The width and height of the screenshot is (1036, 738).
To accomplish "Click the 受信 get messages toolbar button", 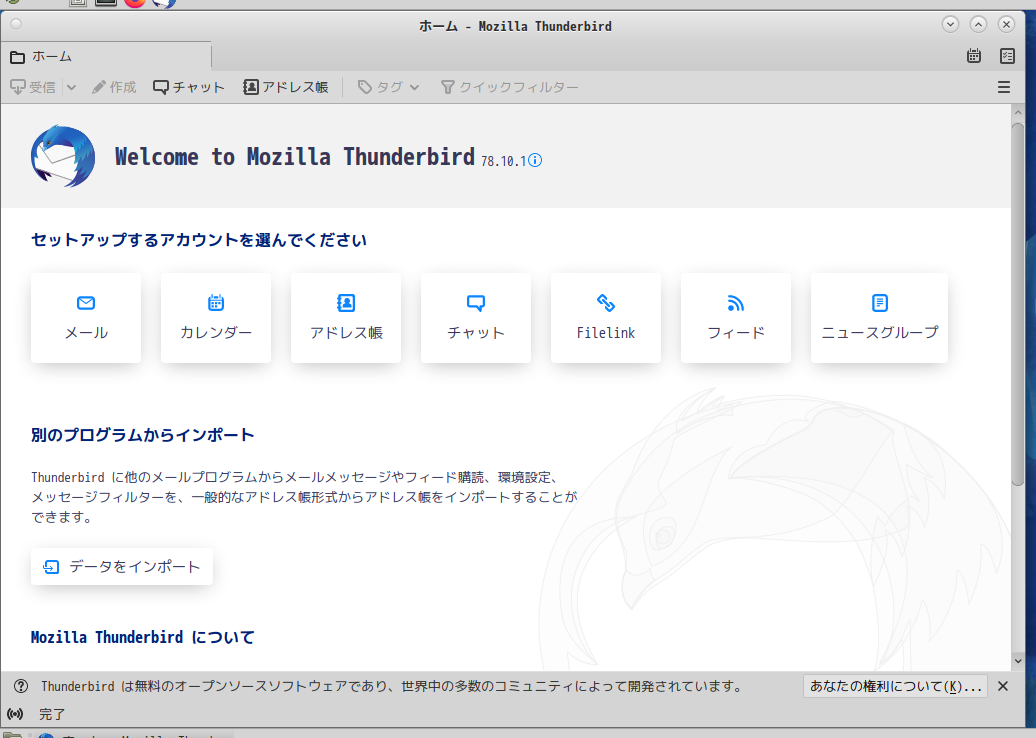I will point(33,87).
